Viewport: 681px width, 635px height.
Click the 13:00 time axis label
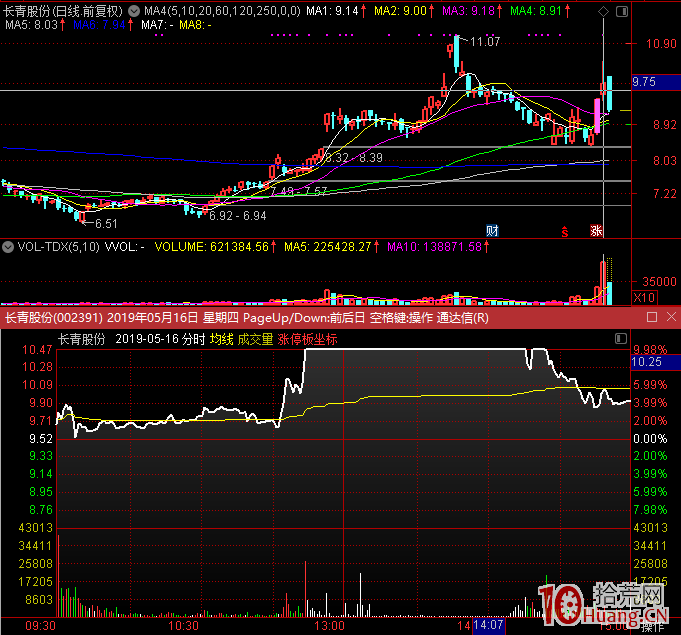coord(330,626)
